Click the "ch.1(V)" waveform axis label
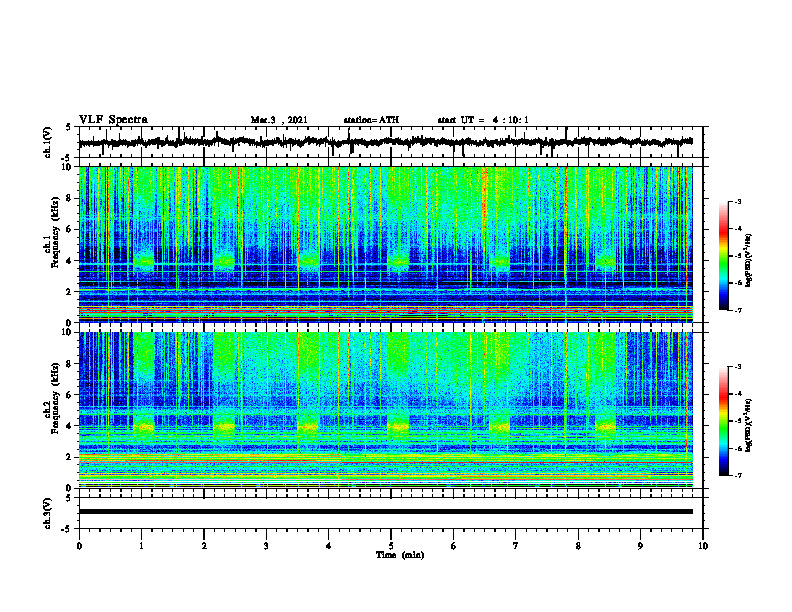 (x=48, y=142)
